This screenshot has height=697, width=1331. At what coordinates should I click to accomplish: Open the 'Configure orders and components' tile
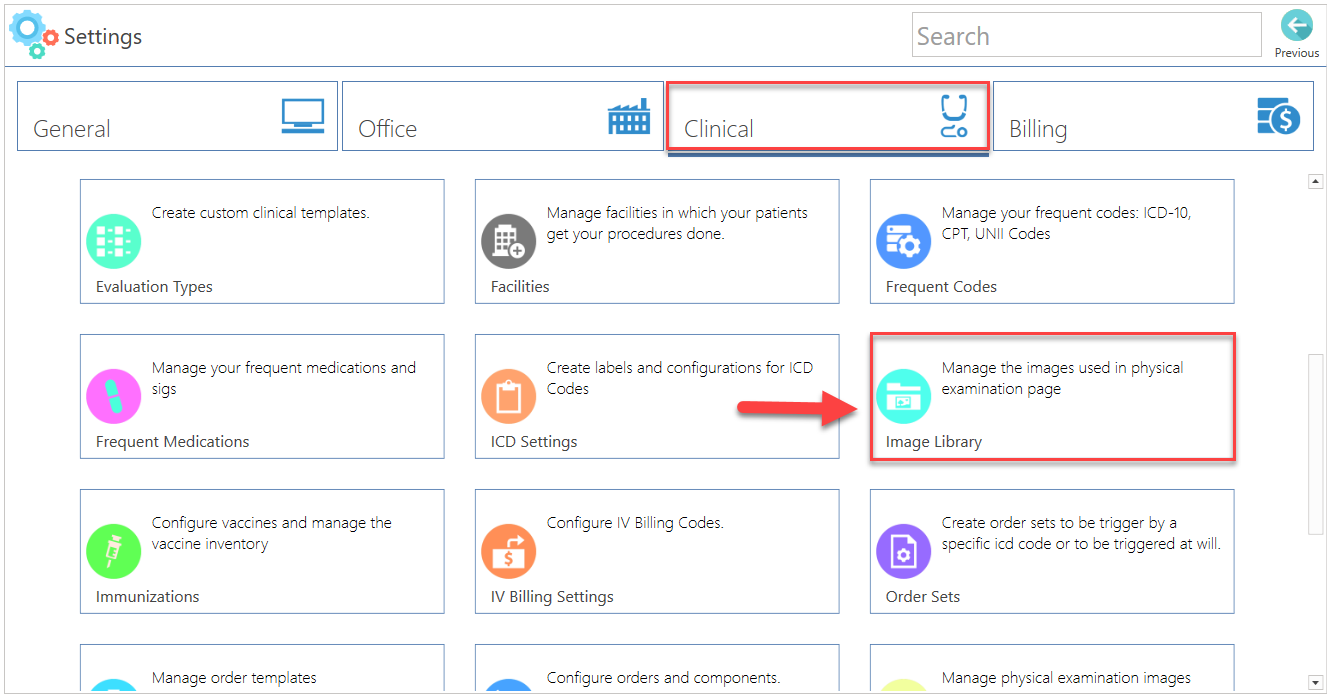(657, 668)
